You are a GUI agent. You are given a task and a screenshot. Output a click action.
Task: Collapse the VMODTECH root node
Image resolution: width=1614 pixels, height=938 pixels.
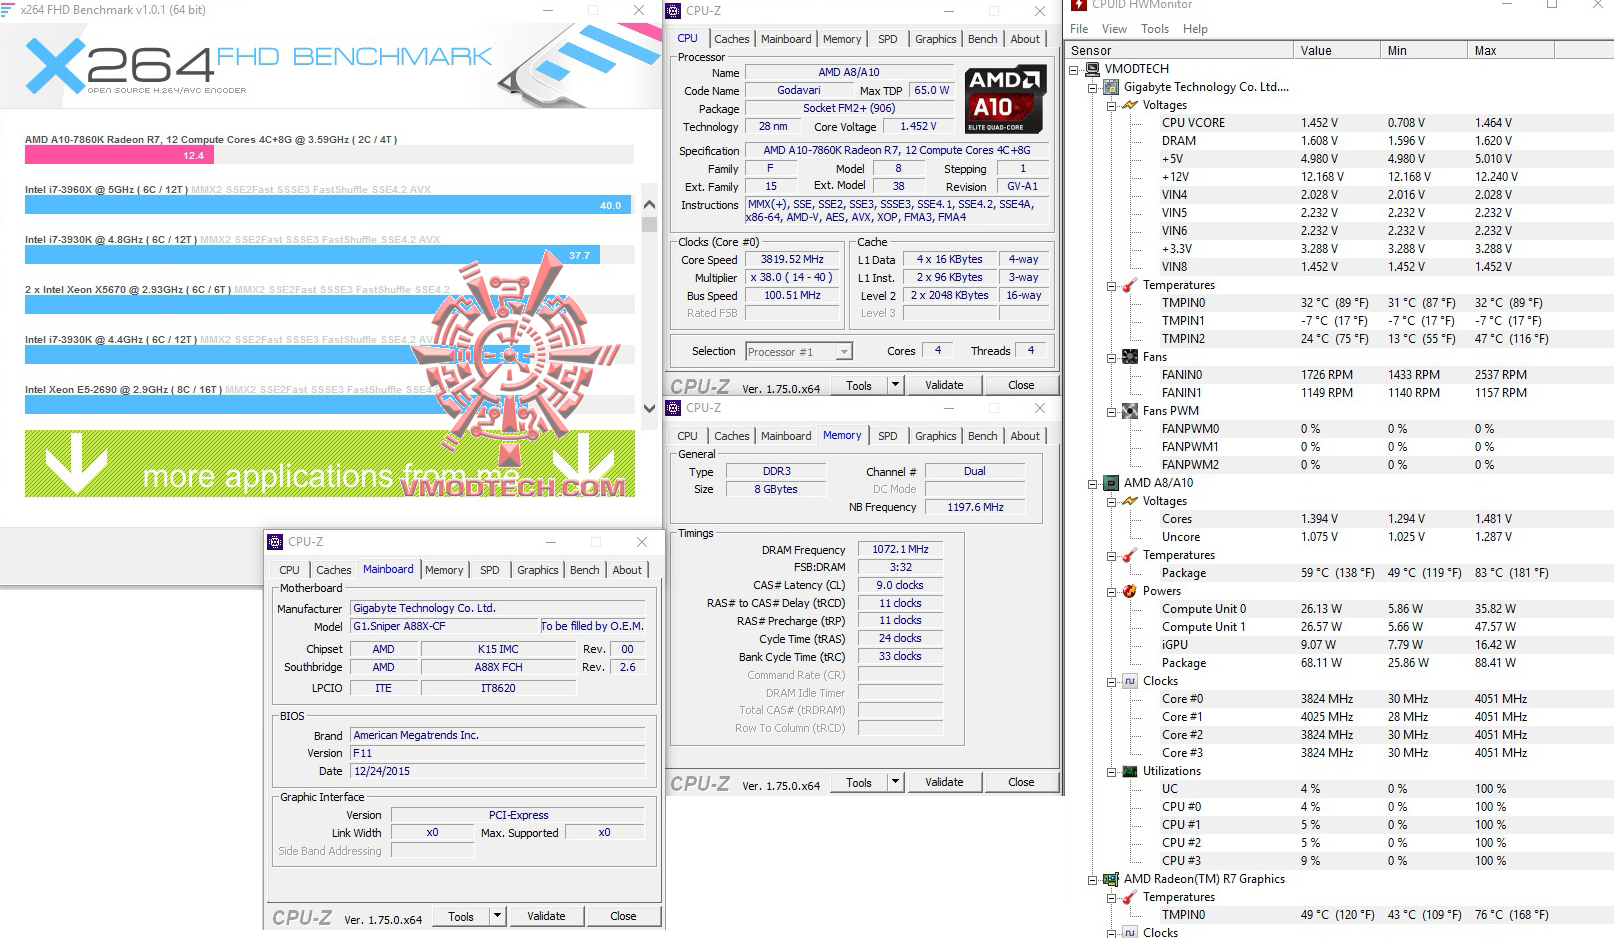click(x=1074, y=69)
